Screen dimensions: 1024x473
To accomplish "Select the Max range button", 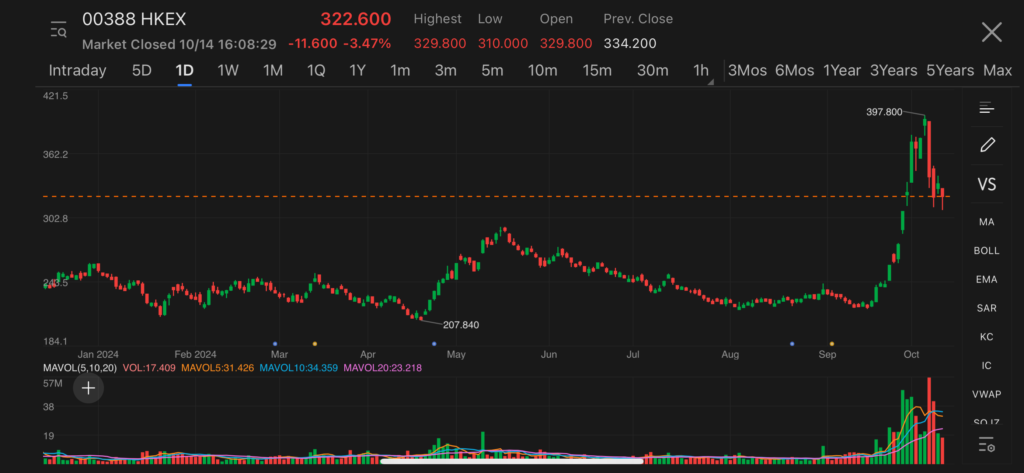I will (997, 70).
